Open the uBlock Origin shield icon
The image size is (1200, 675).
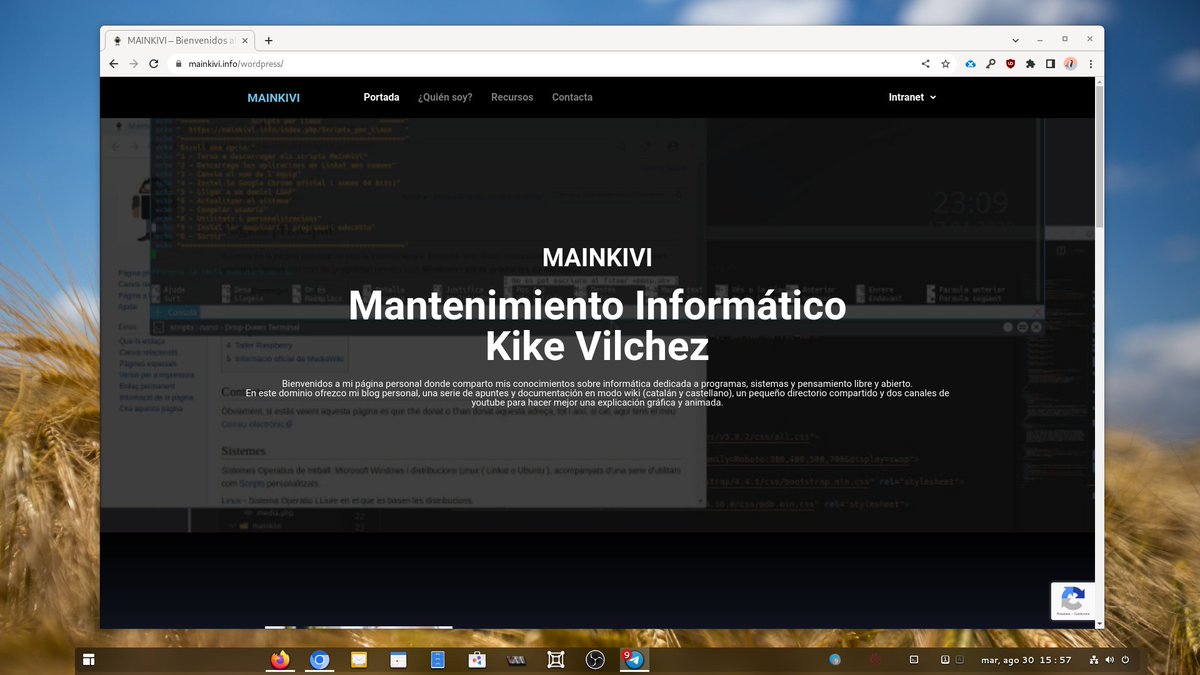1010,63
